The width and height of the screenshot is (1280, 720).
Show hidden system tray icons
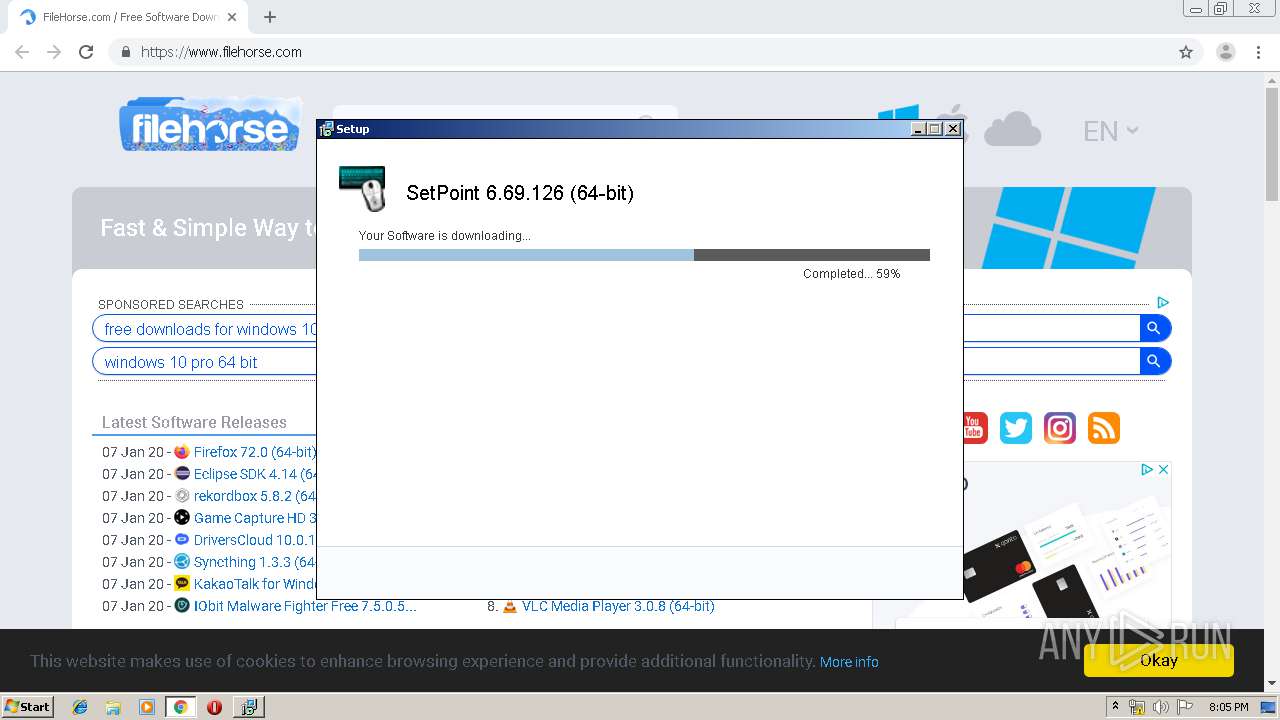(x=1116, y=707)
